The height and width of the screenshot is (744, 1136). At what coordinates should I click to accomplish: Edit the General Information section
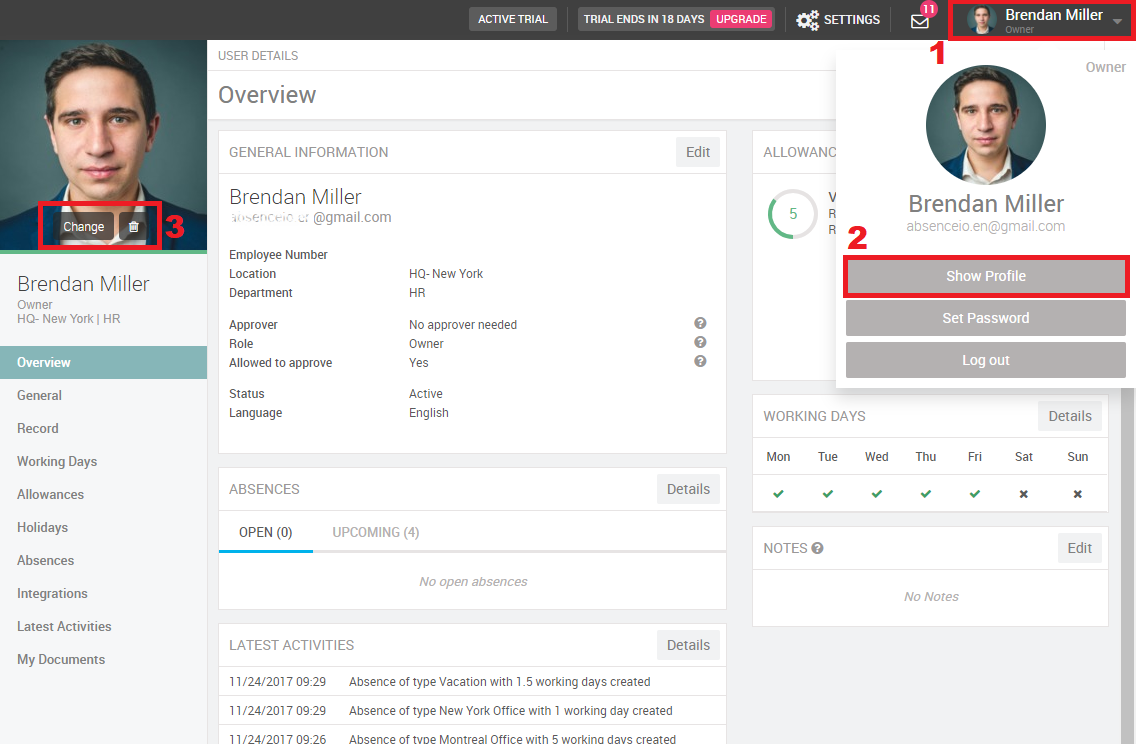tap(697, 152)
